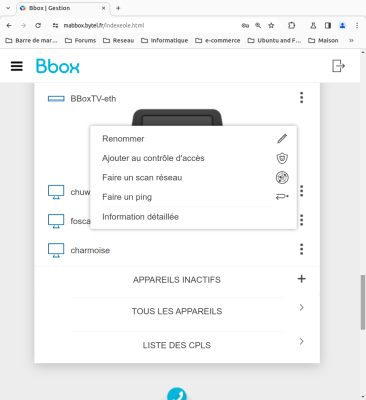Open a new browser tab
This screenshot has height=400, width=366.
tap(118, 8)
